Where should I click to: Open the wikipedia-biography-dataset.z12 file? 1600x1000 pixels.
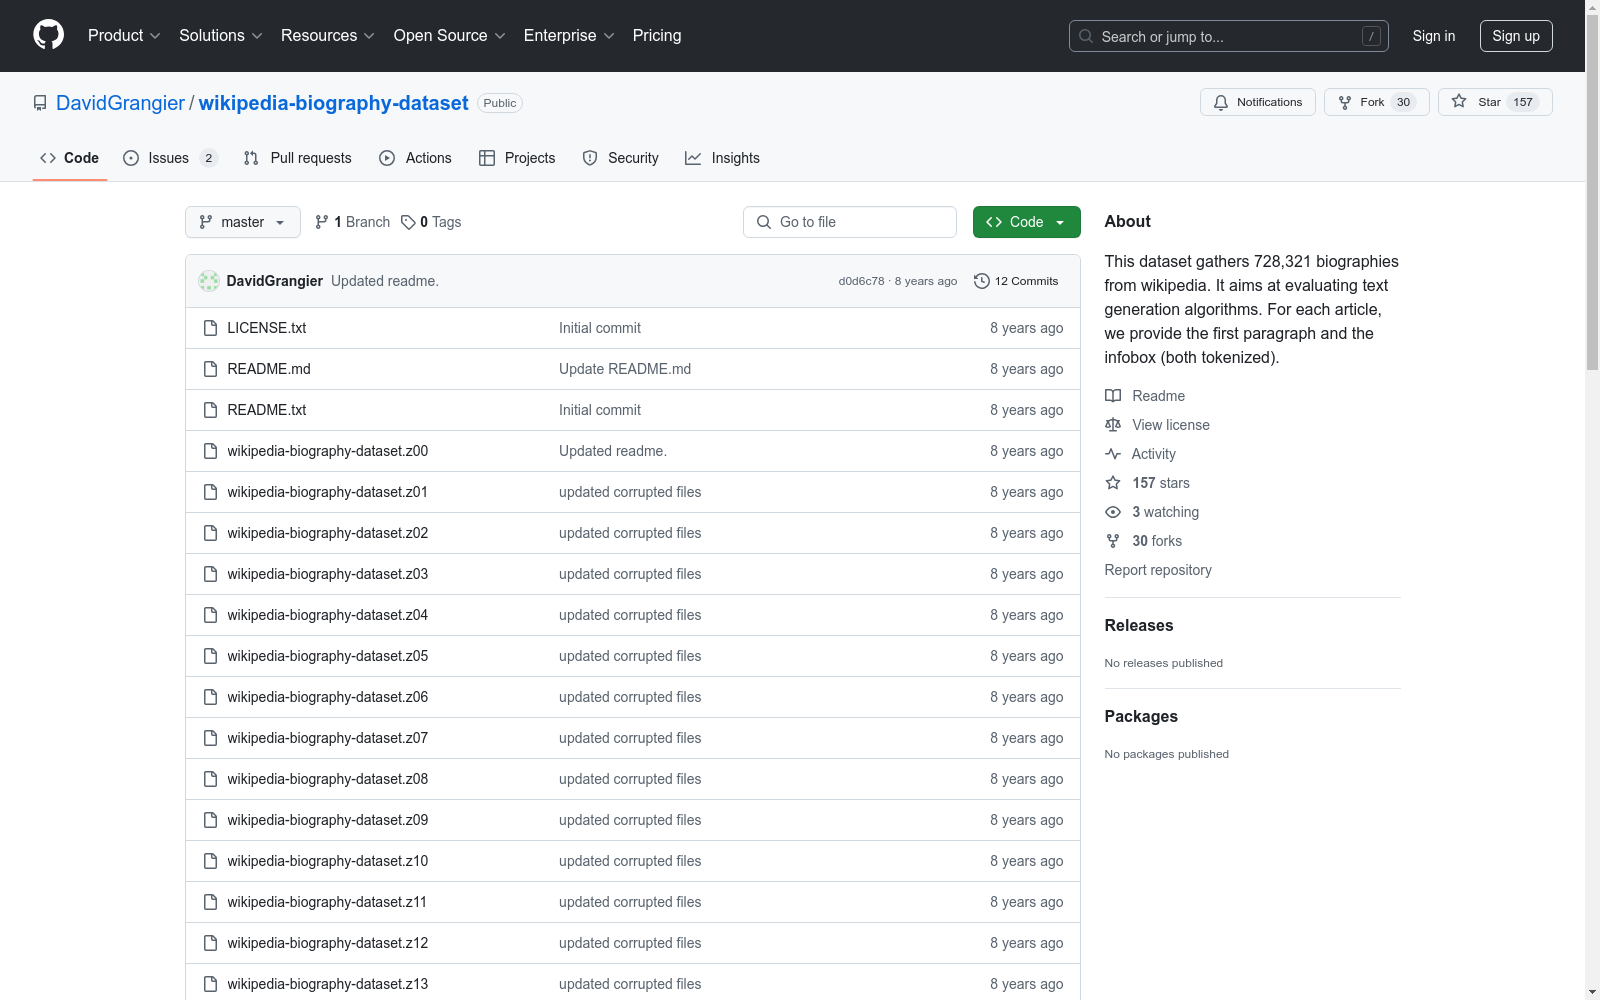tap(327, 943)
